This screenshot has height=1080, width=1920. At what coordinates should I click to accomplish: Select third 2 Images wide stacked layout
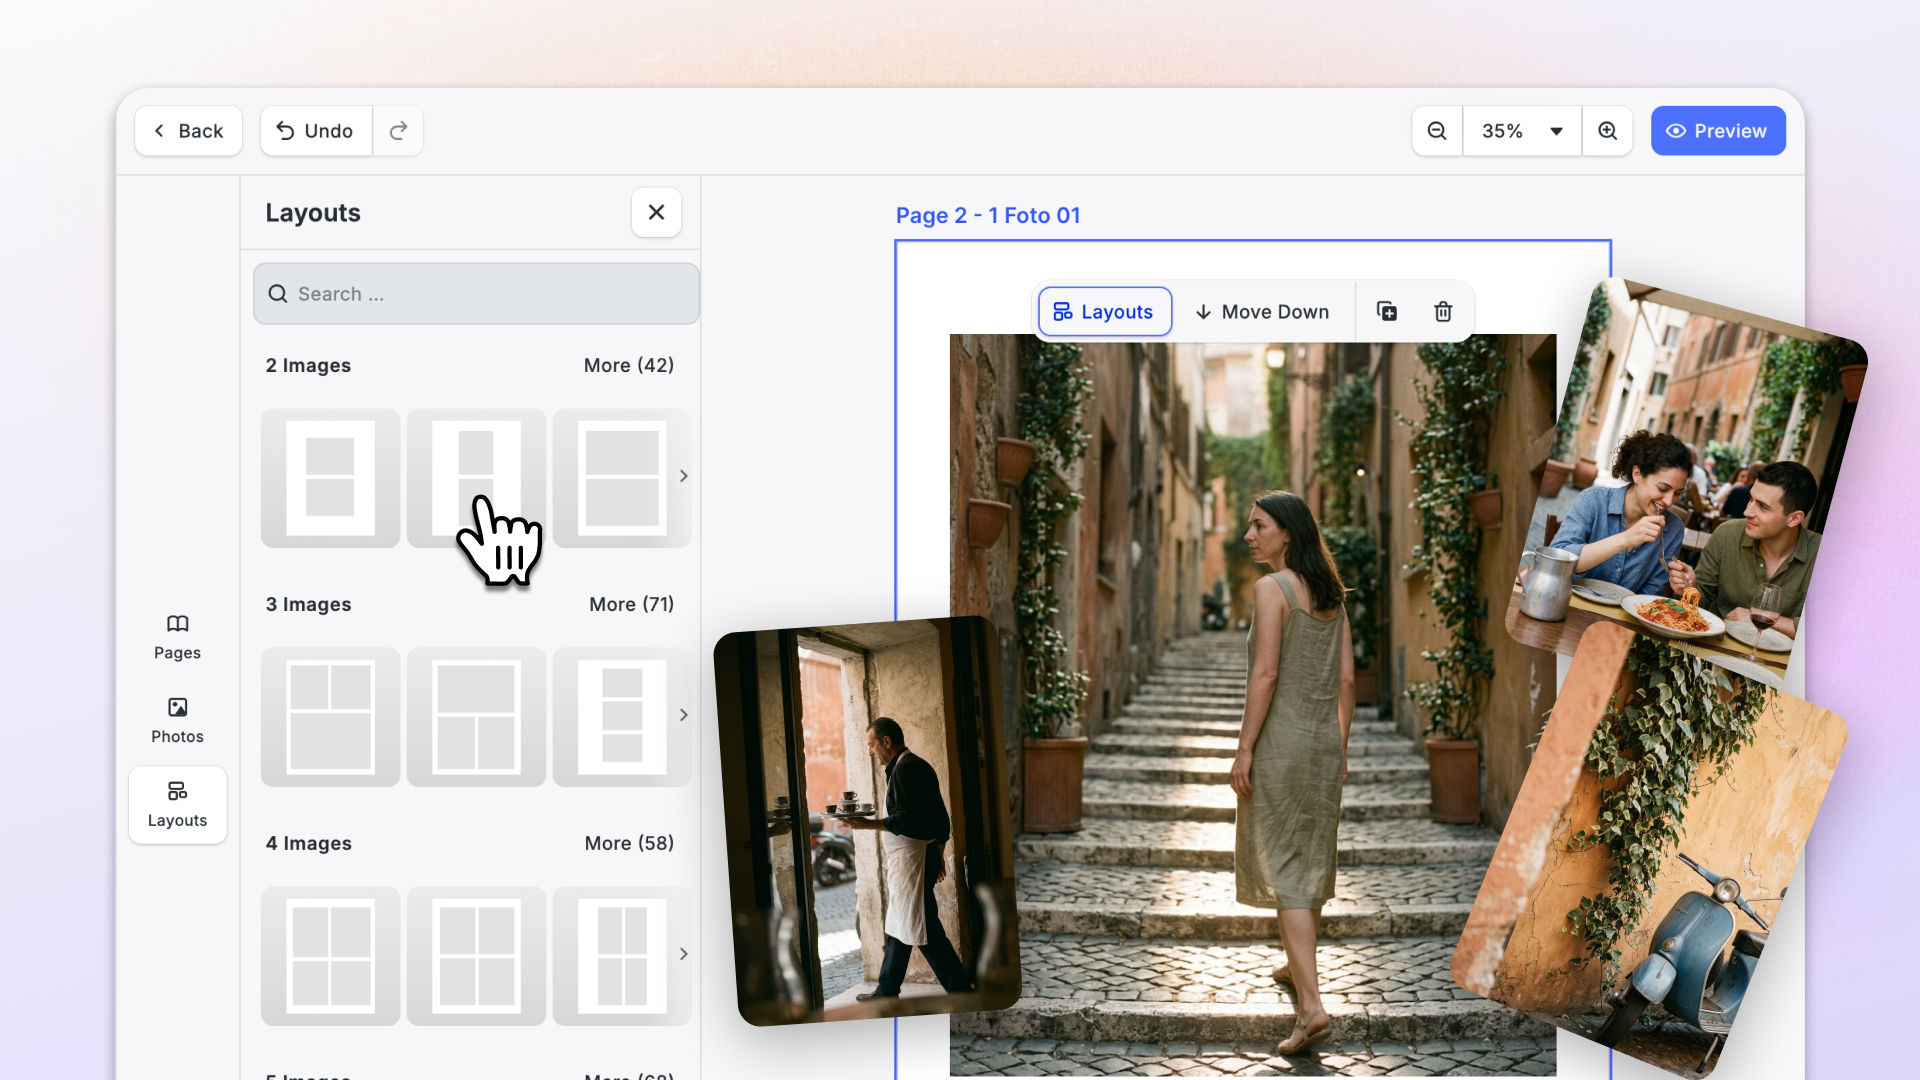[x=622, y=478]
